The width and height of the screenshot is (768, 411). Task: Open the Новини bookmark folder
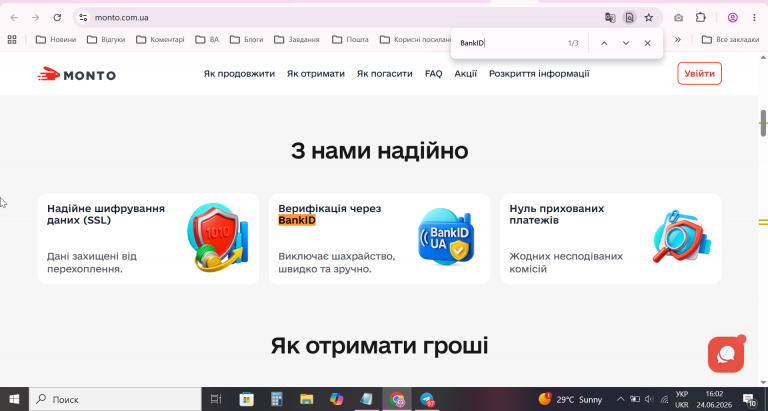pyautogui.click(x=56, y=40)
